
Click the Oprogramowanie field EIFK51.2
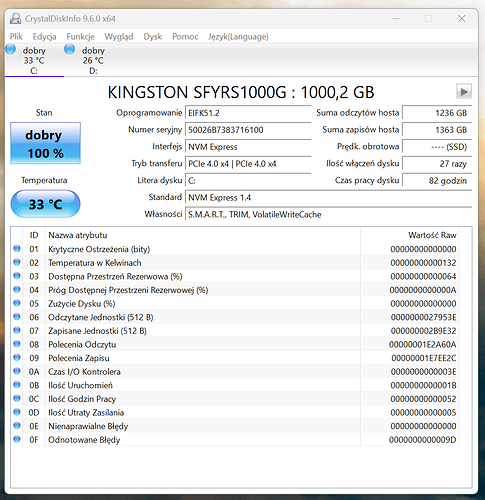pos(248,113)
